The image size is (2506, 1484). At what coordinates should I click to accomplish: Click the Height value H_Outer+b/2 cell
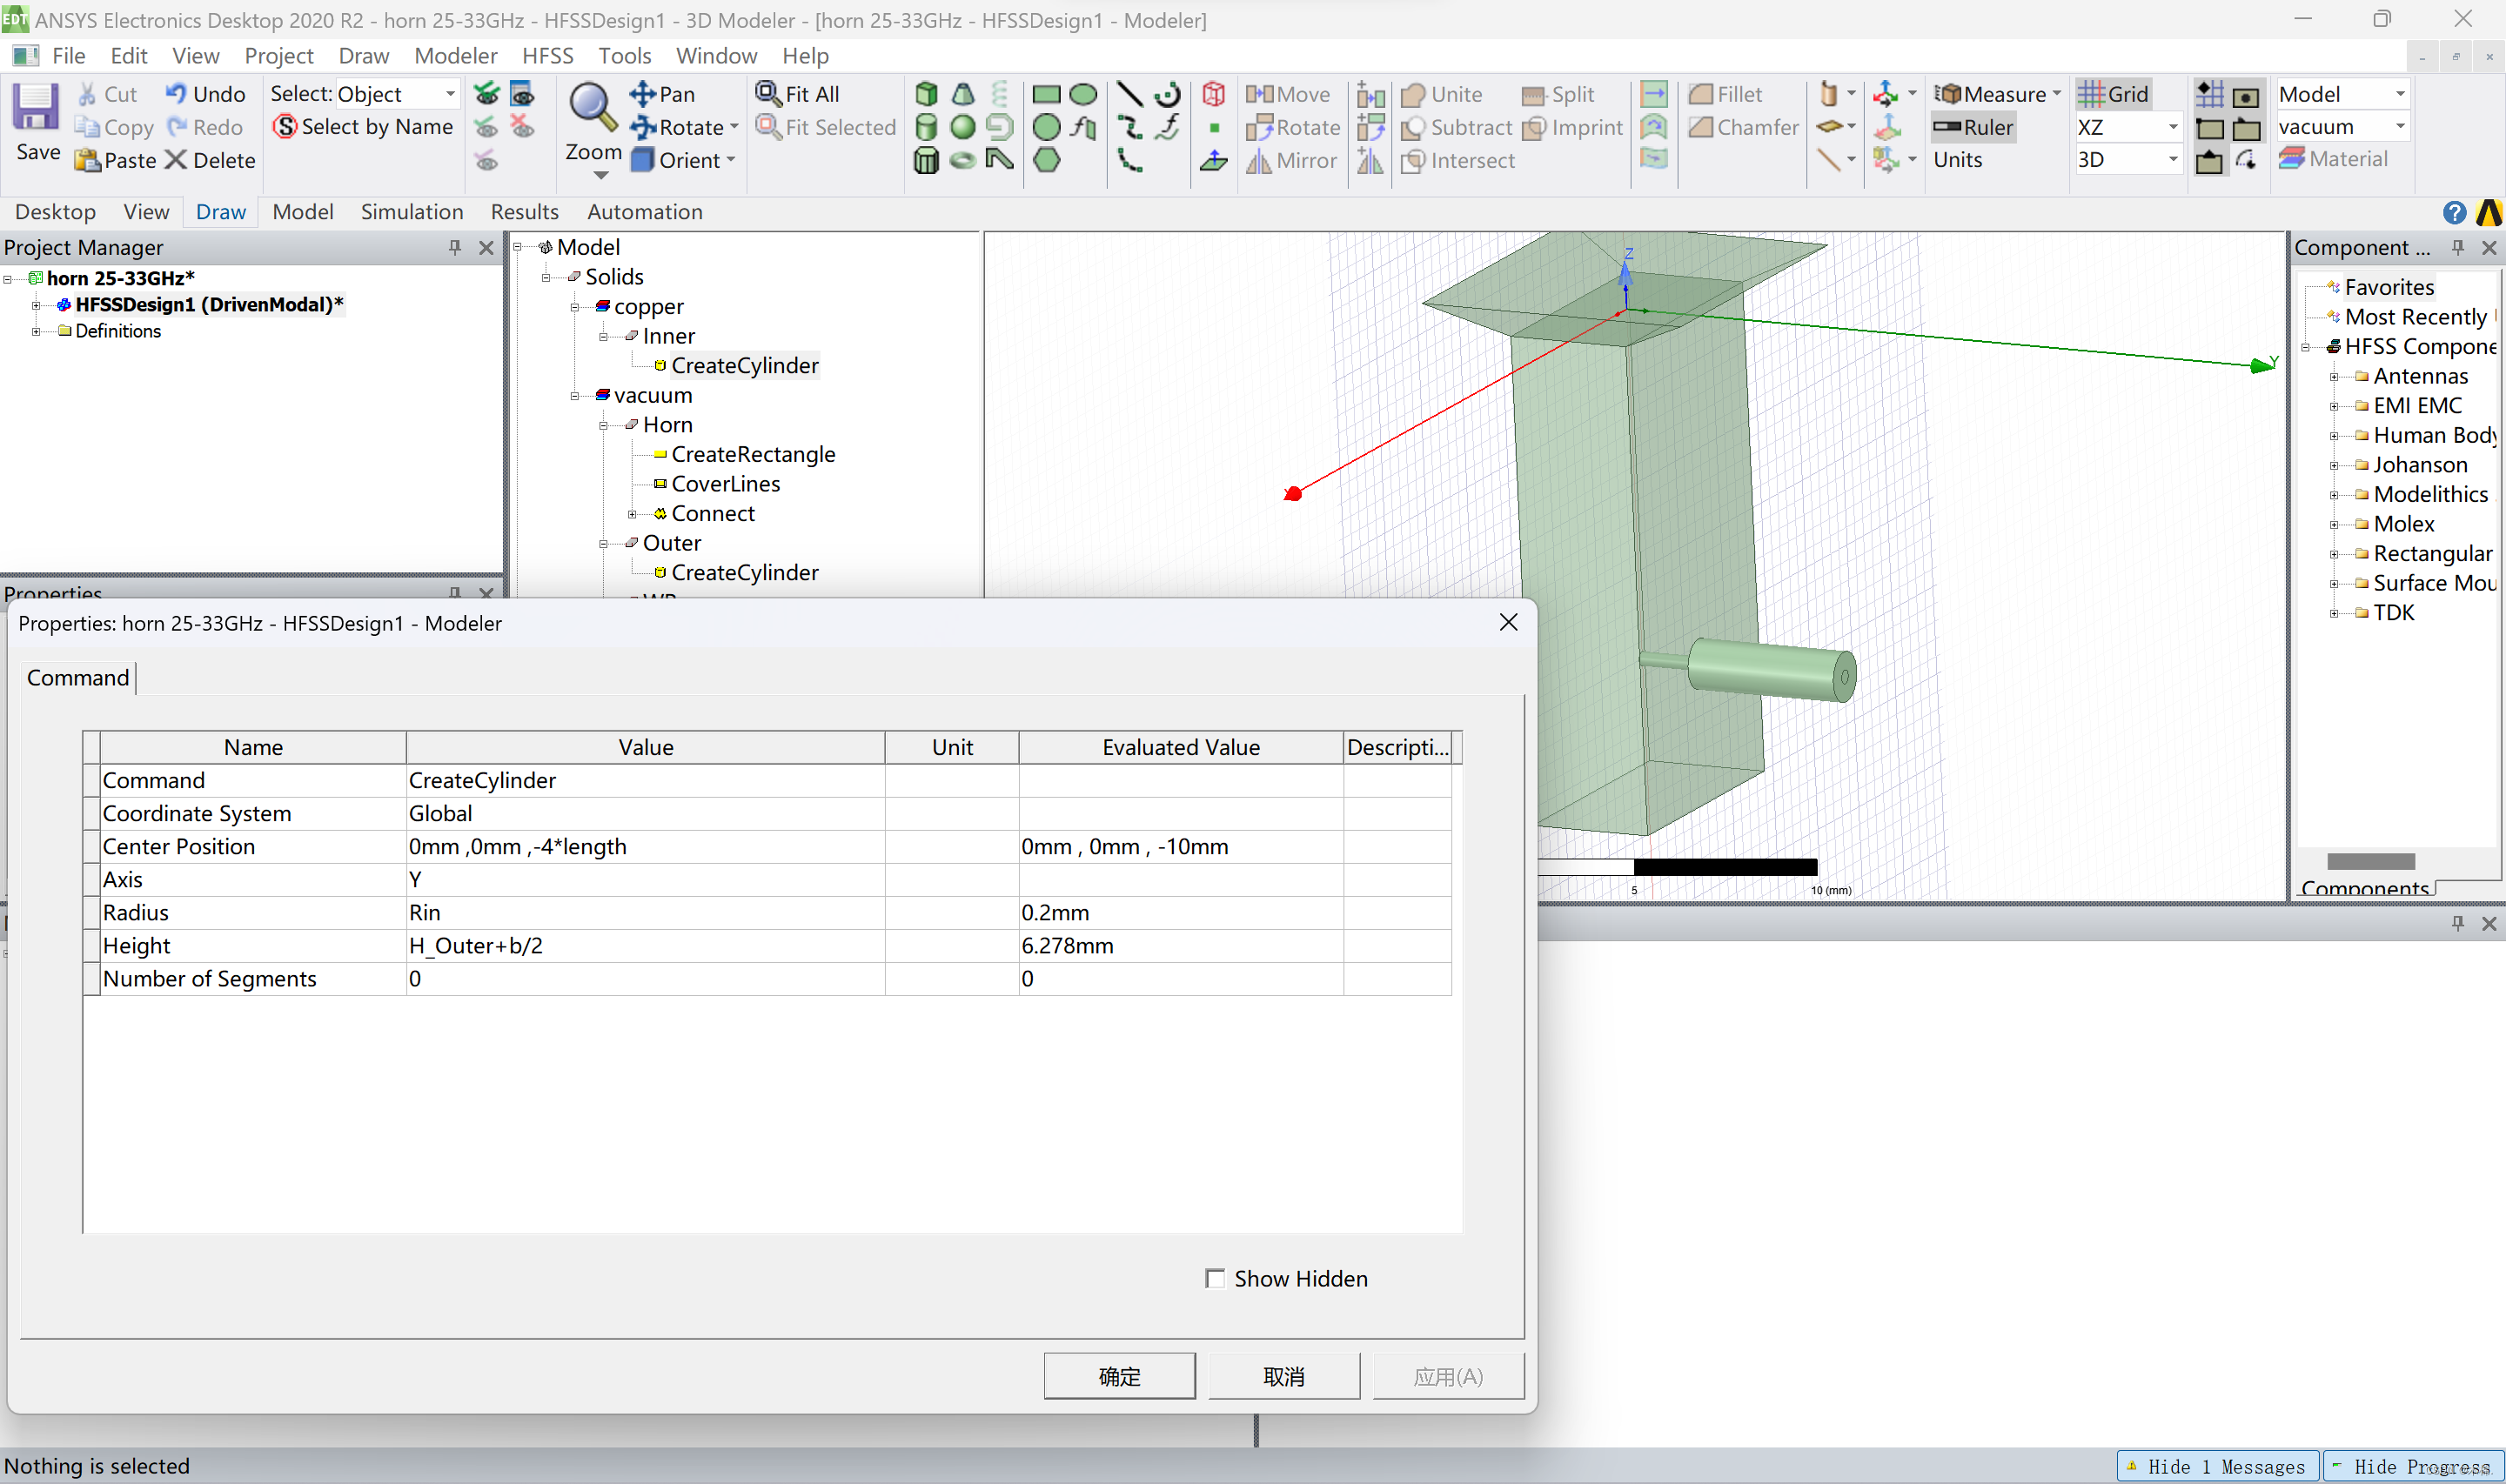click(x=645, y=945)
